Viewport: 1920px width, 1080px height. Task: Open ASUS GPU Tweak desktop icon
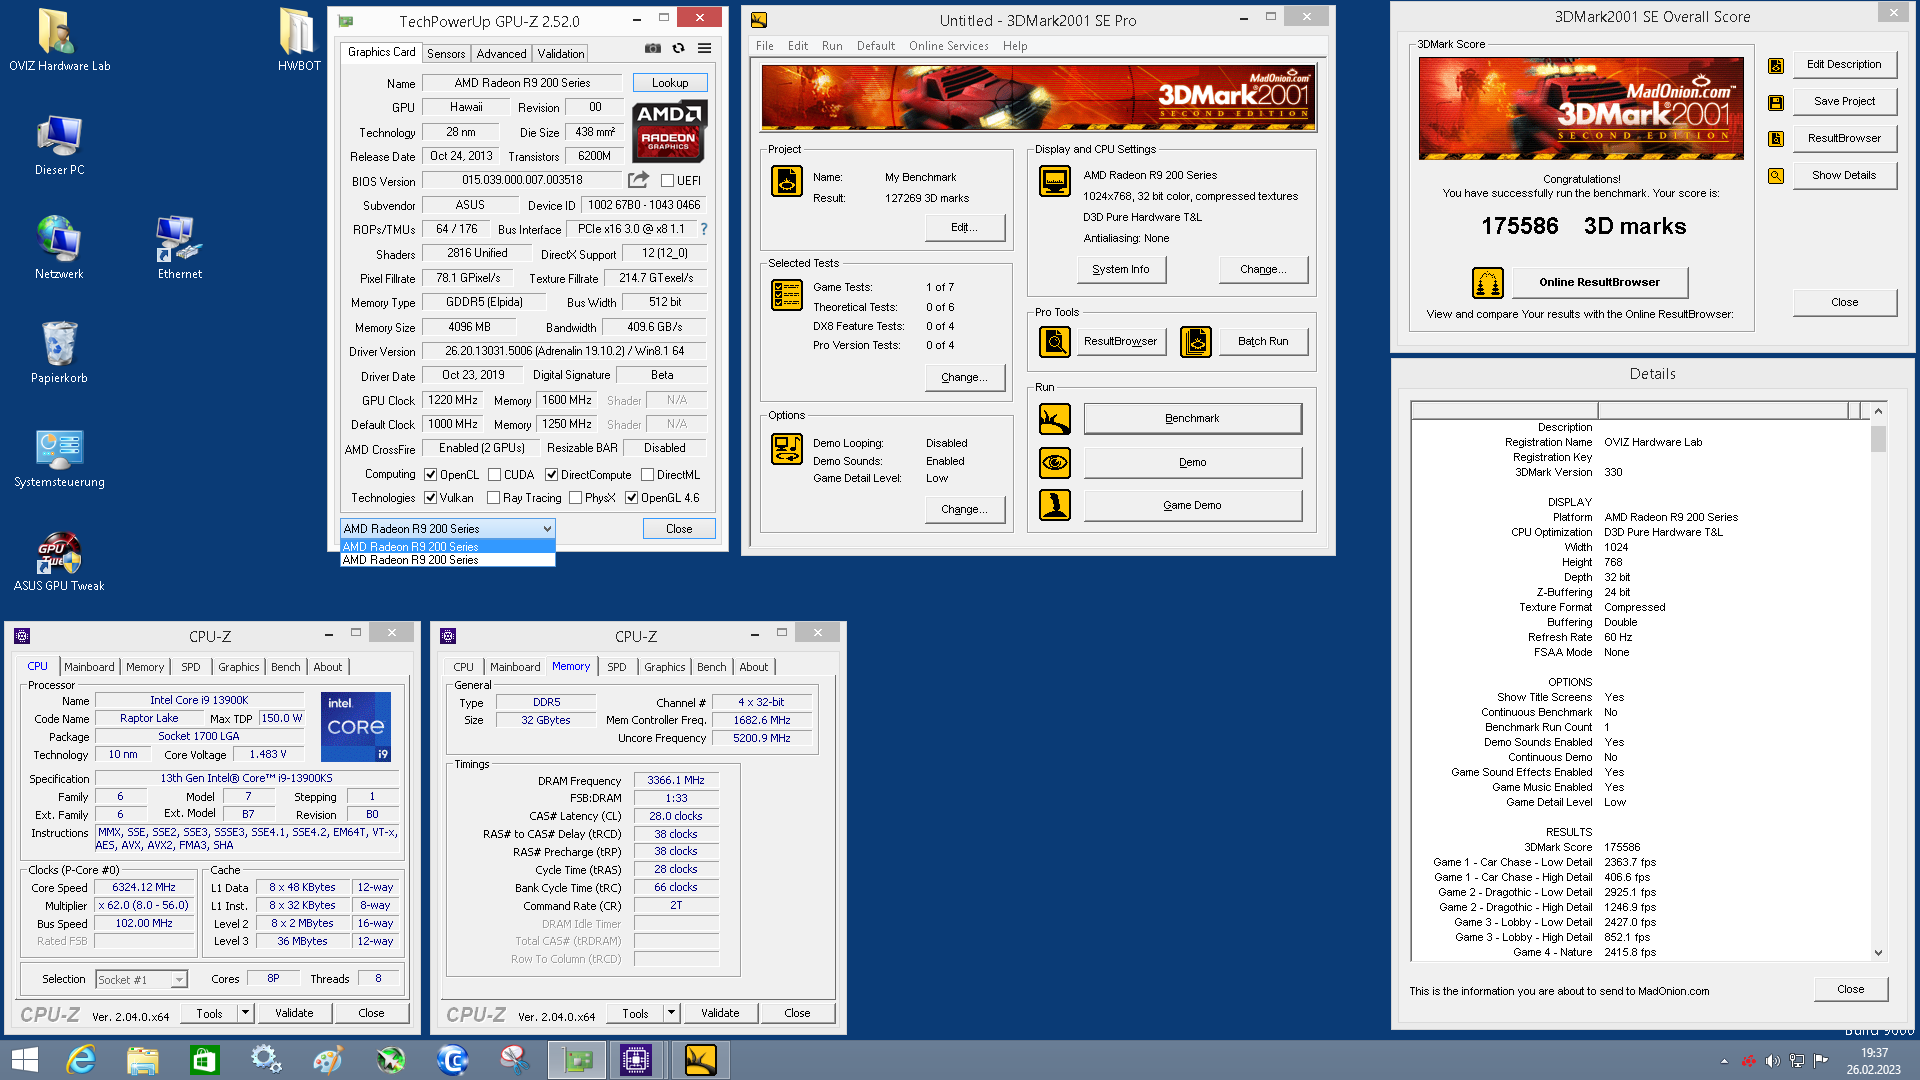click(59, 563)
